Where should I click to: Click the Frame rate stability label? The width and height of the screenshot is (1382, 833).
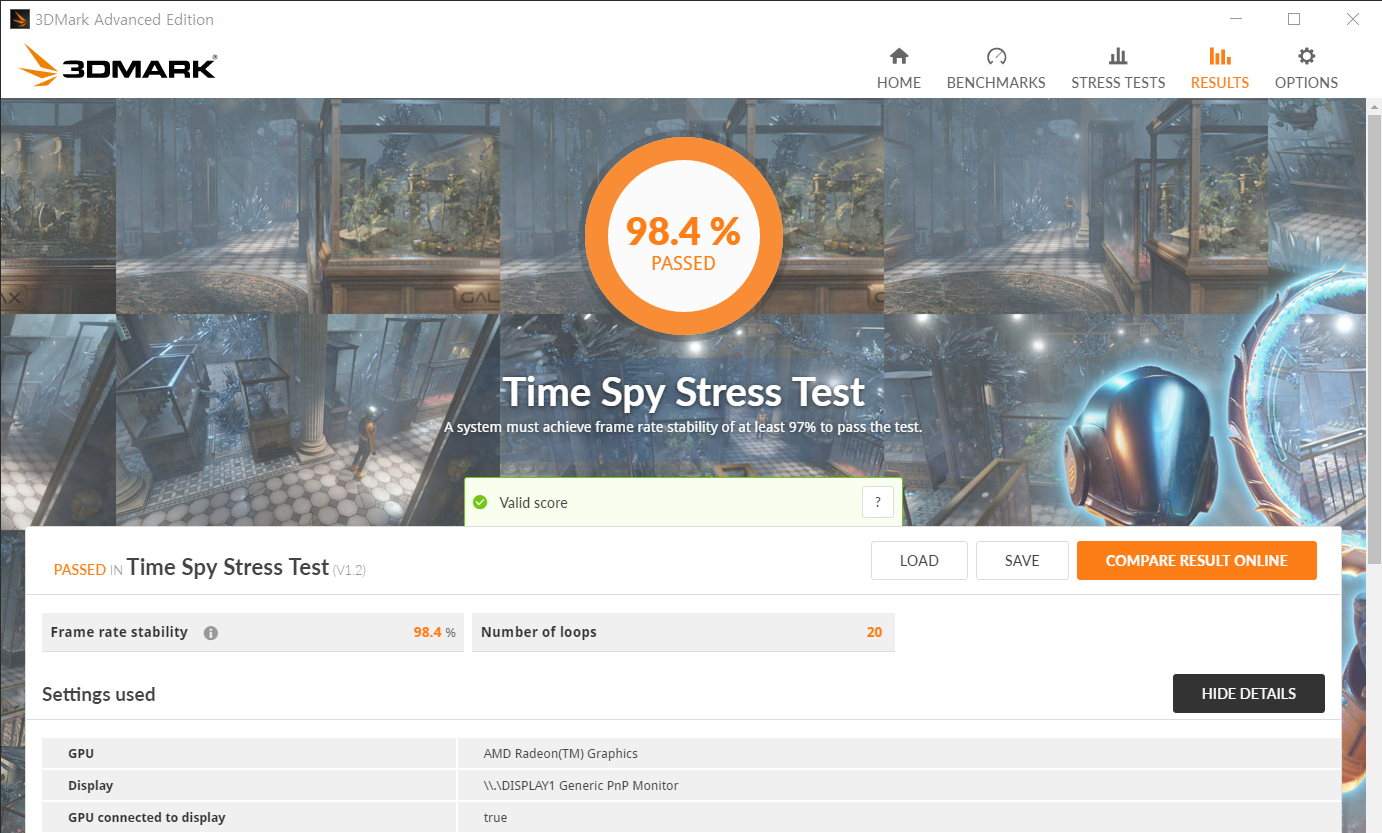(x=119, y=632)
